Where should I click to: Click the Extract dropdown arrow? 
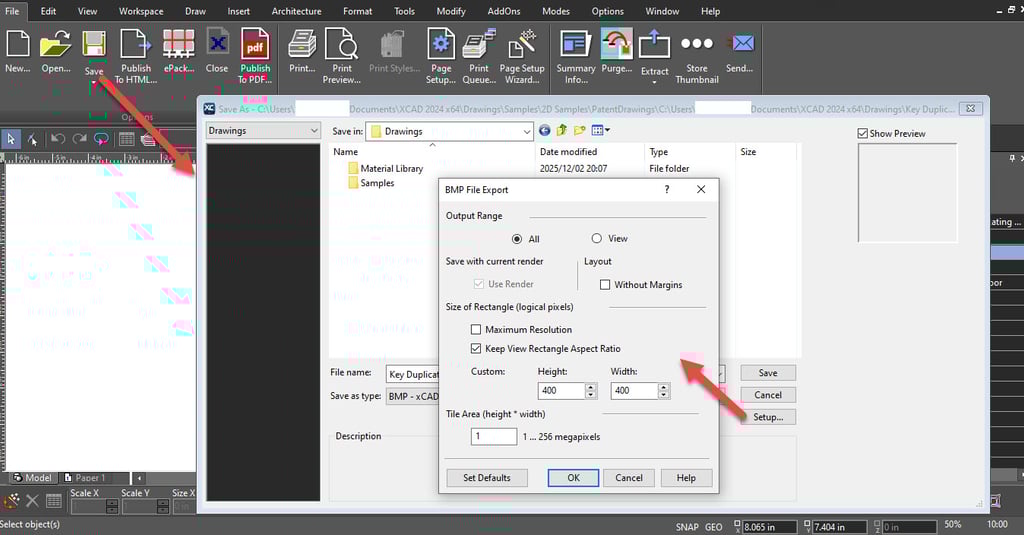point(654,82)
